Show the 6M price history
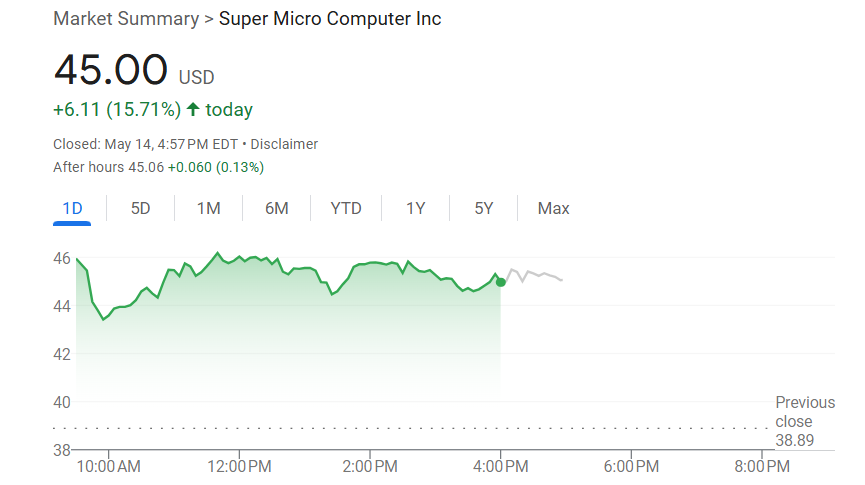865x485 pixels. tap(276, 209)
